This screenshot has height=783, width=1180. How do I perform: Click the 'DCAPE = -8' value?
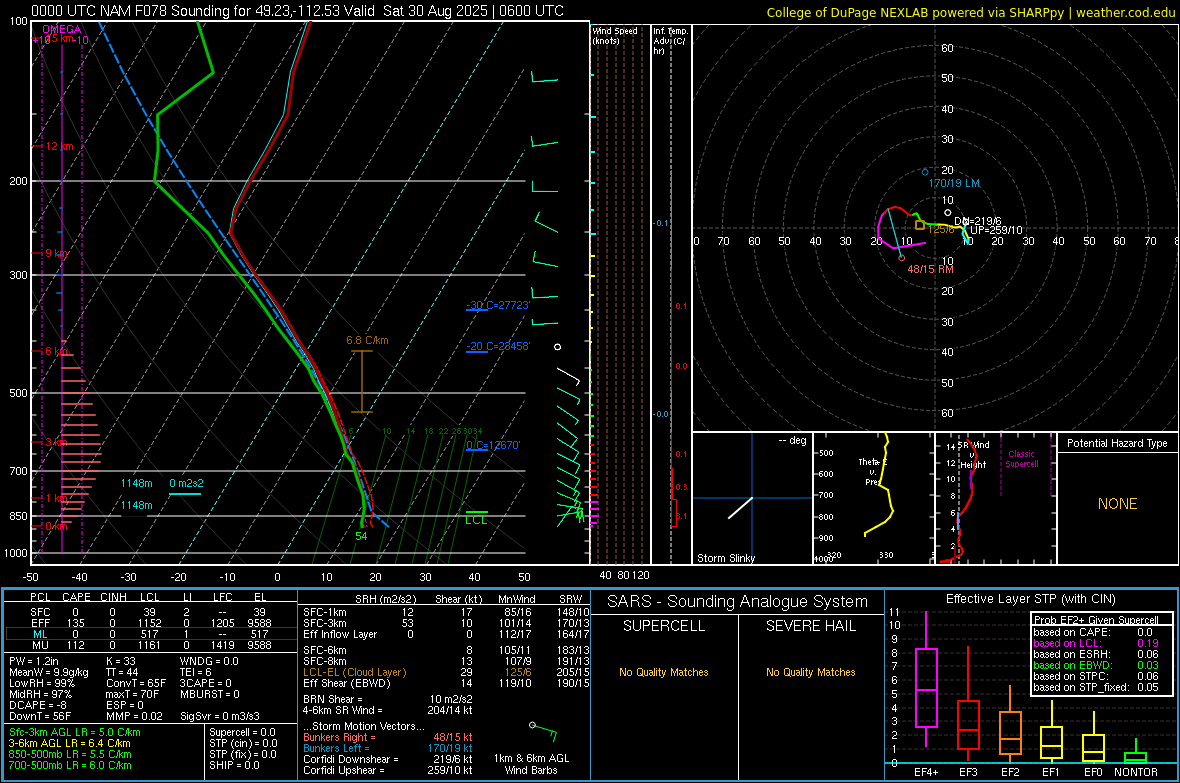pos(38,705)
